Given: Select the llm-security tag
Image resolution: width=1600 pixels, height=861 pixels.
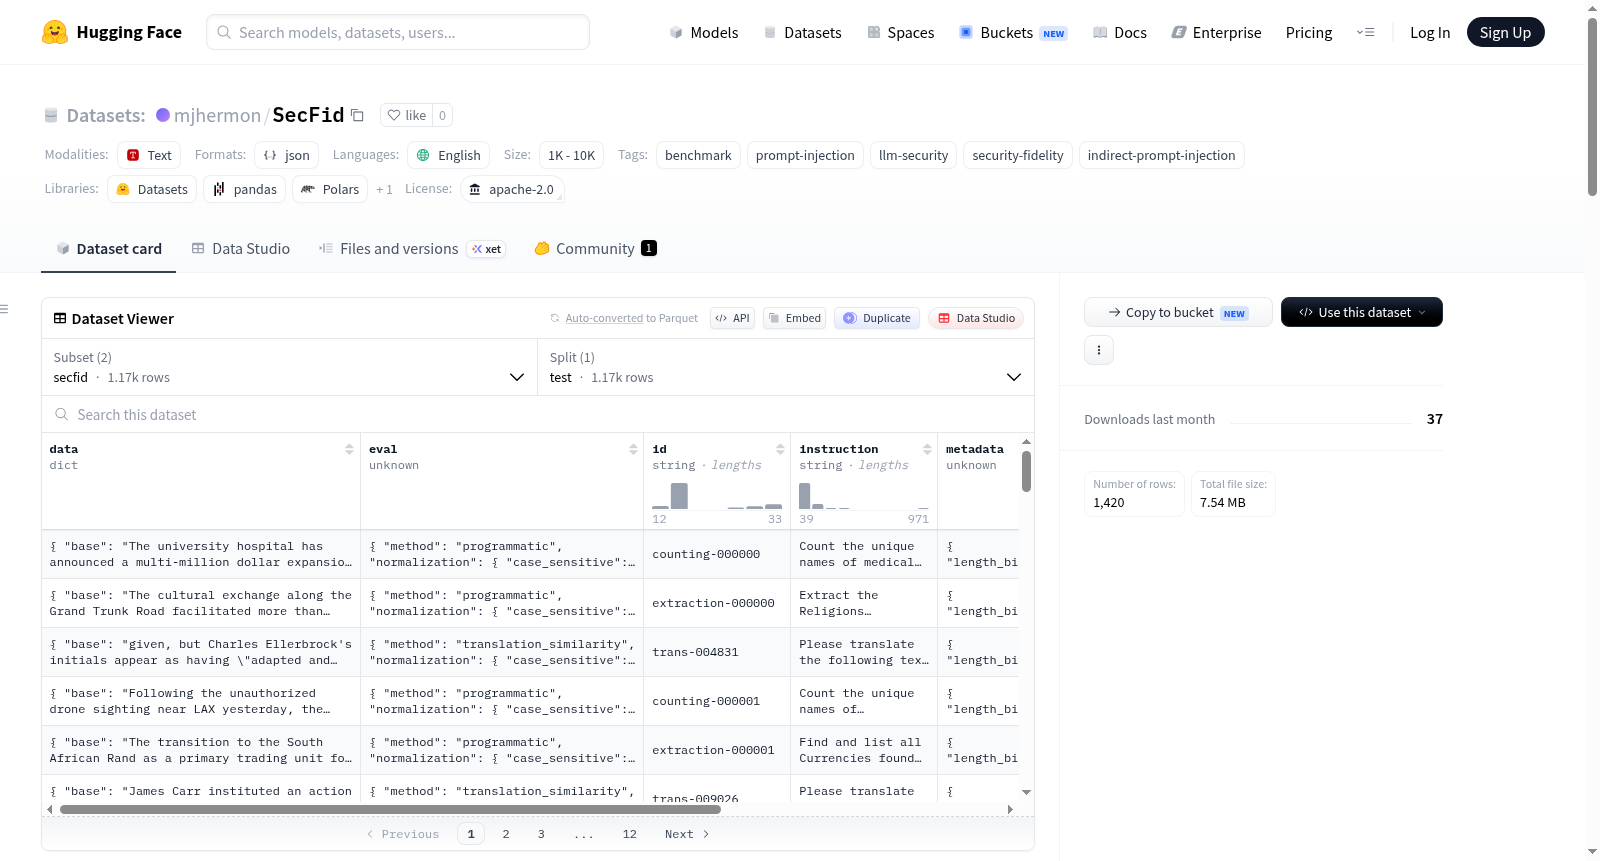Looking at the screenshot, I should click(x=913, y=155).
